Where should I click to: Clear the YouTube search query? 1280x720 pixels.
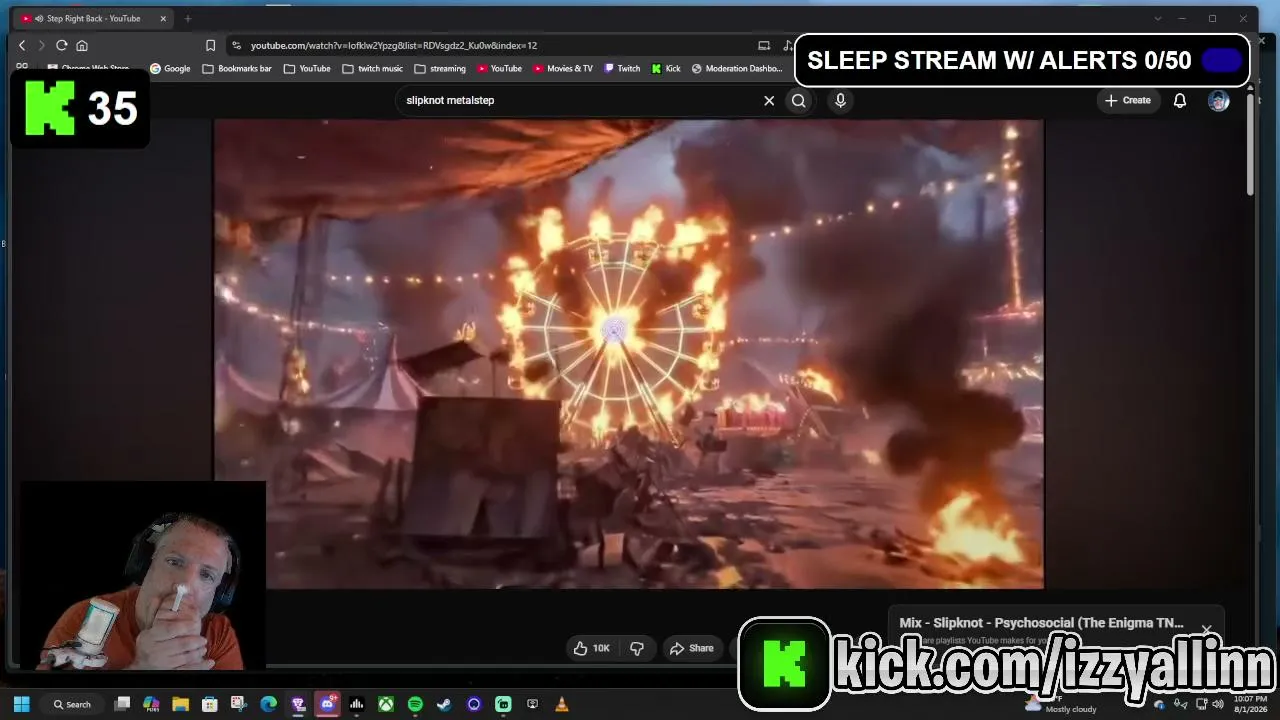coord(769,100)
